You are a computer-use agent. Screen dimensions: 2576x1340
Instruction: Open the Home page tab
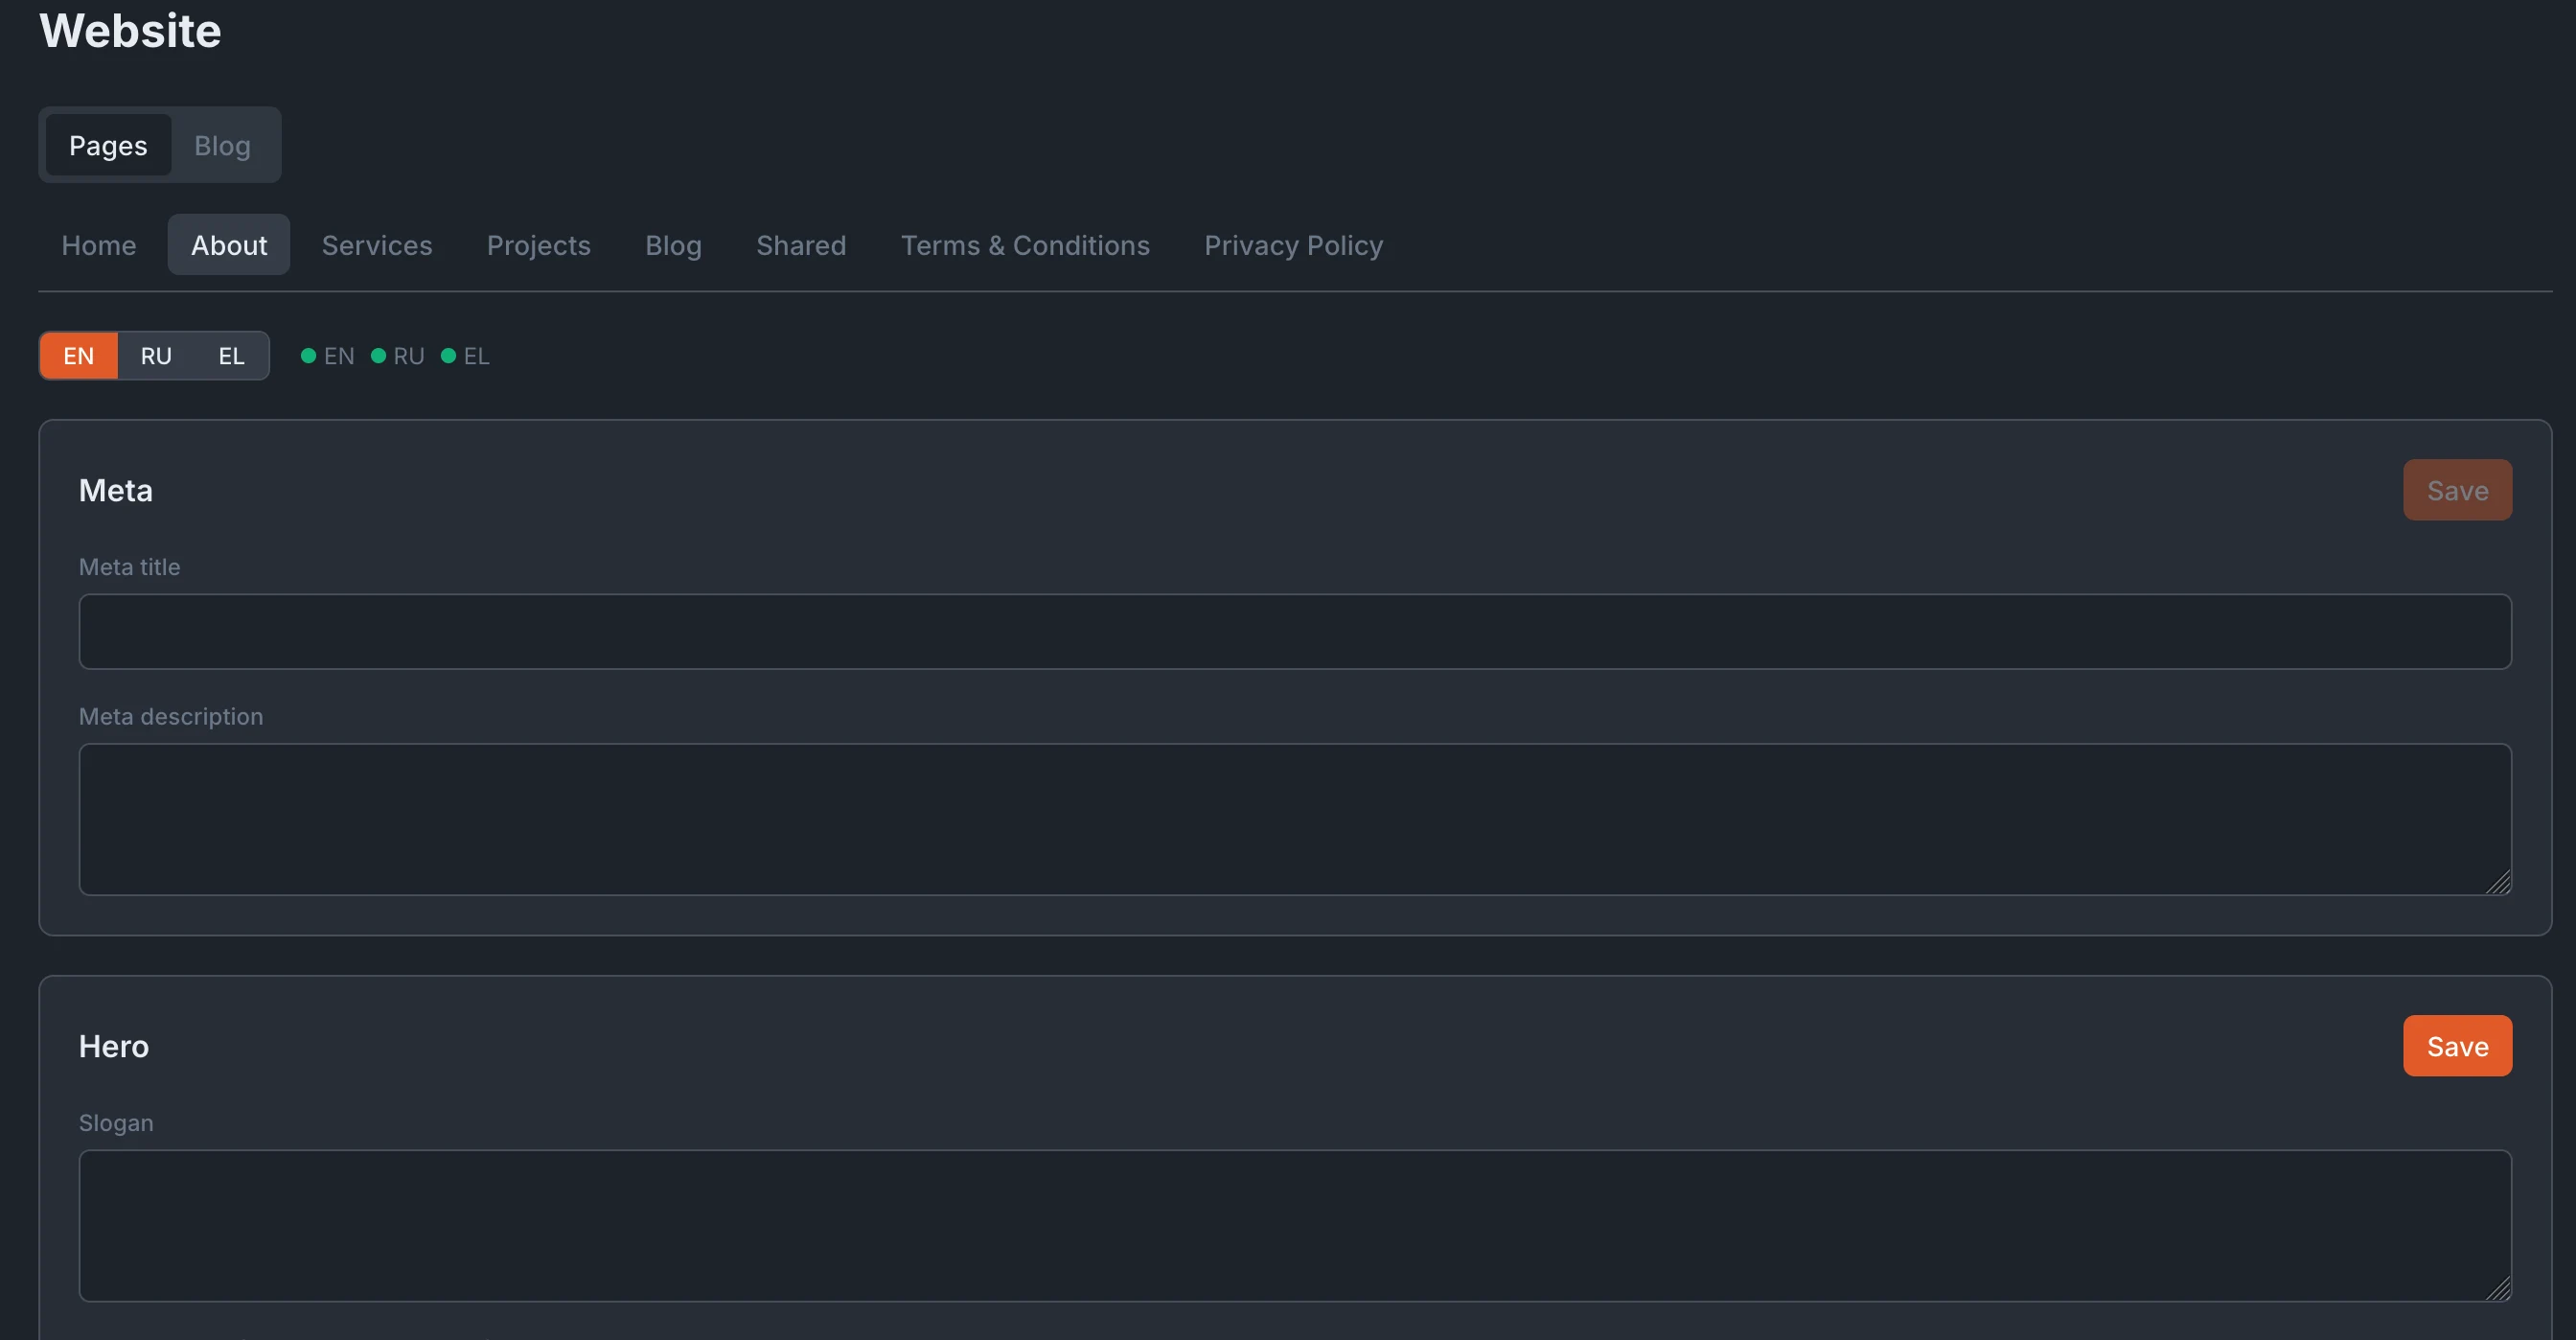(99, 245)
